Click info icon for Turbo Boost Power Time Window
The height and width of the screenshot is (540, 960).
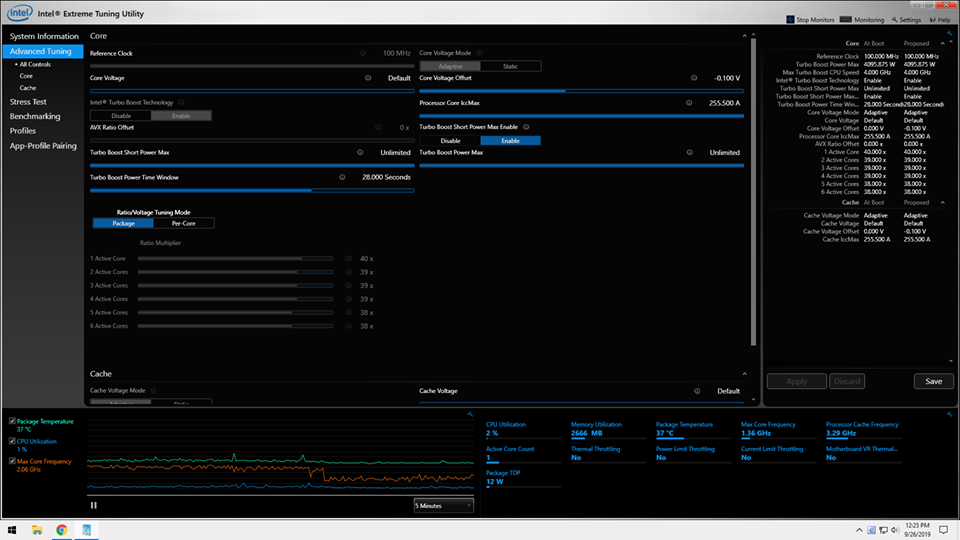coord(342,177)
